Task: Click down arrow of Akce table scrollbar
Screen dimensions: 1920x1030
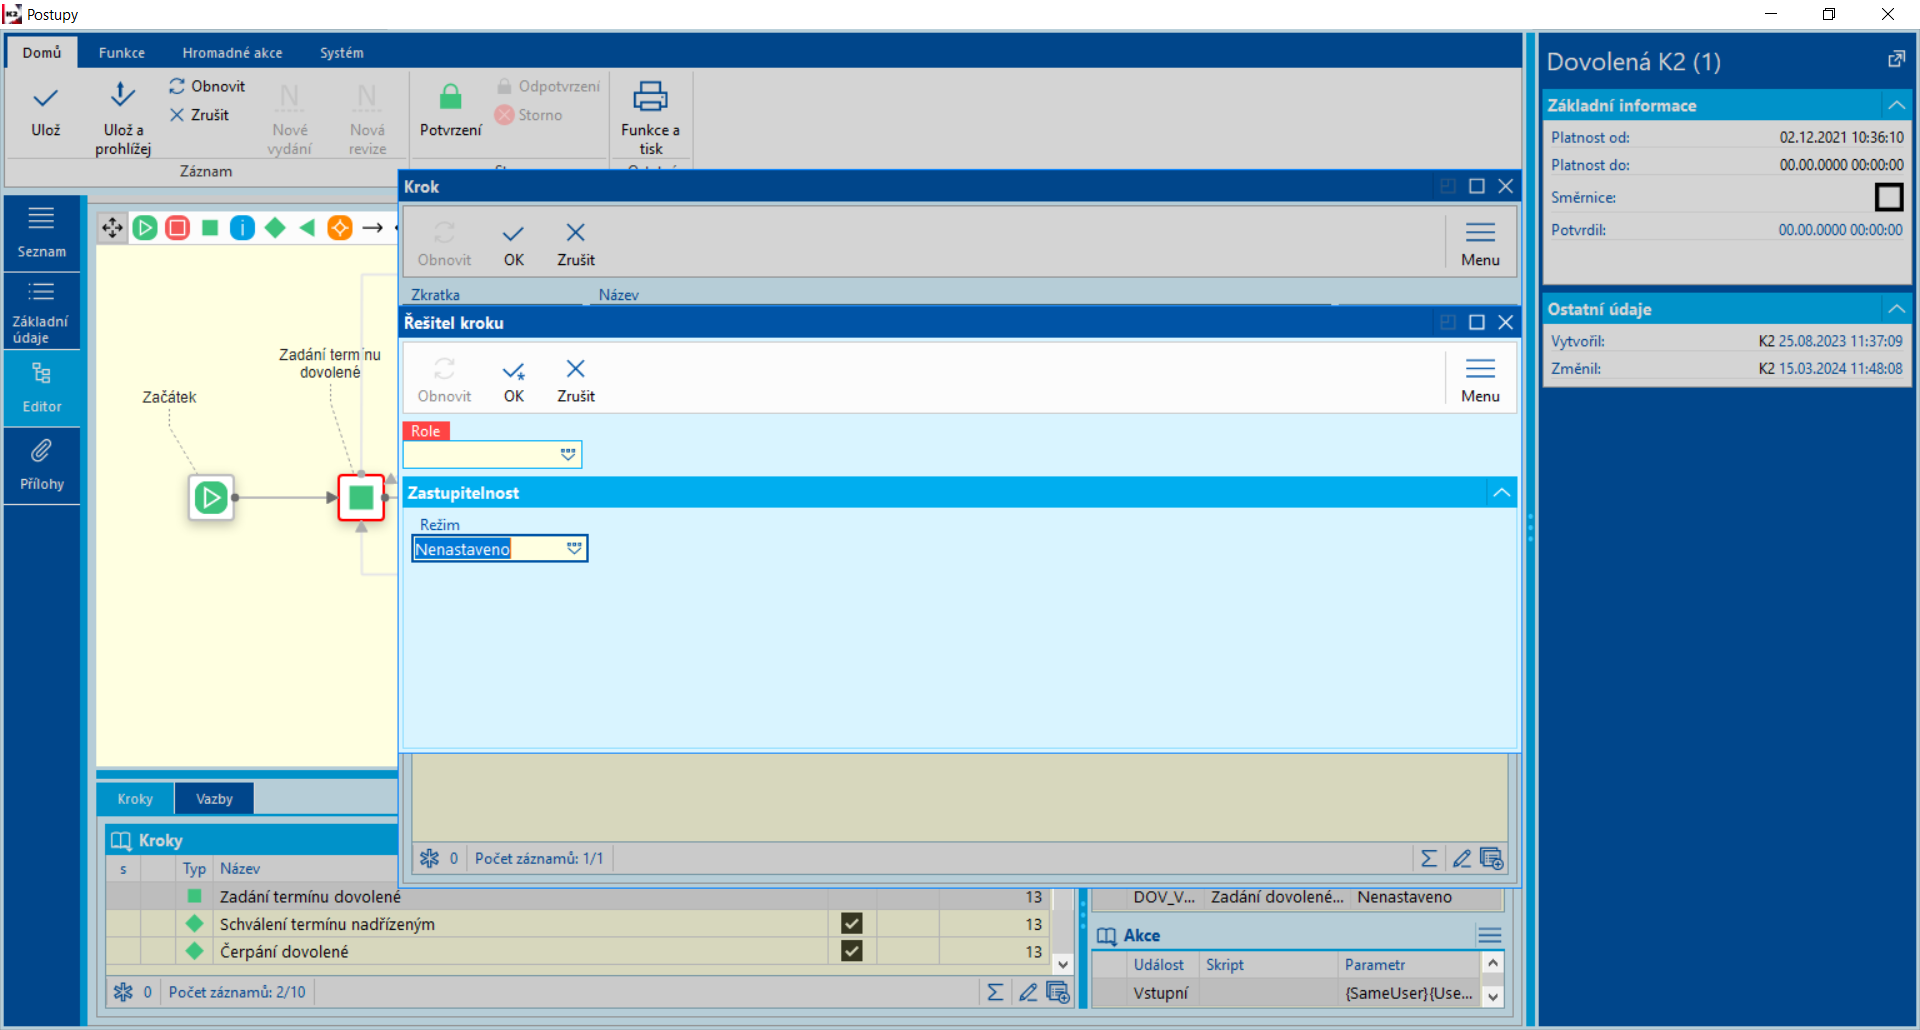Action: pos(1493,996)
